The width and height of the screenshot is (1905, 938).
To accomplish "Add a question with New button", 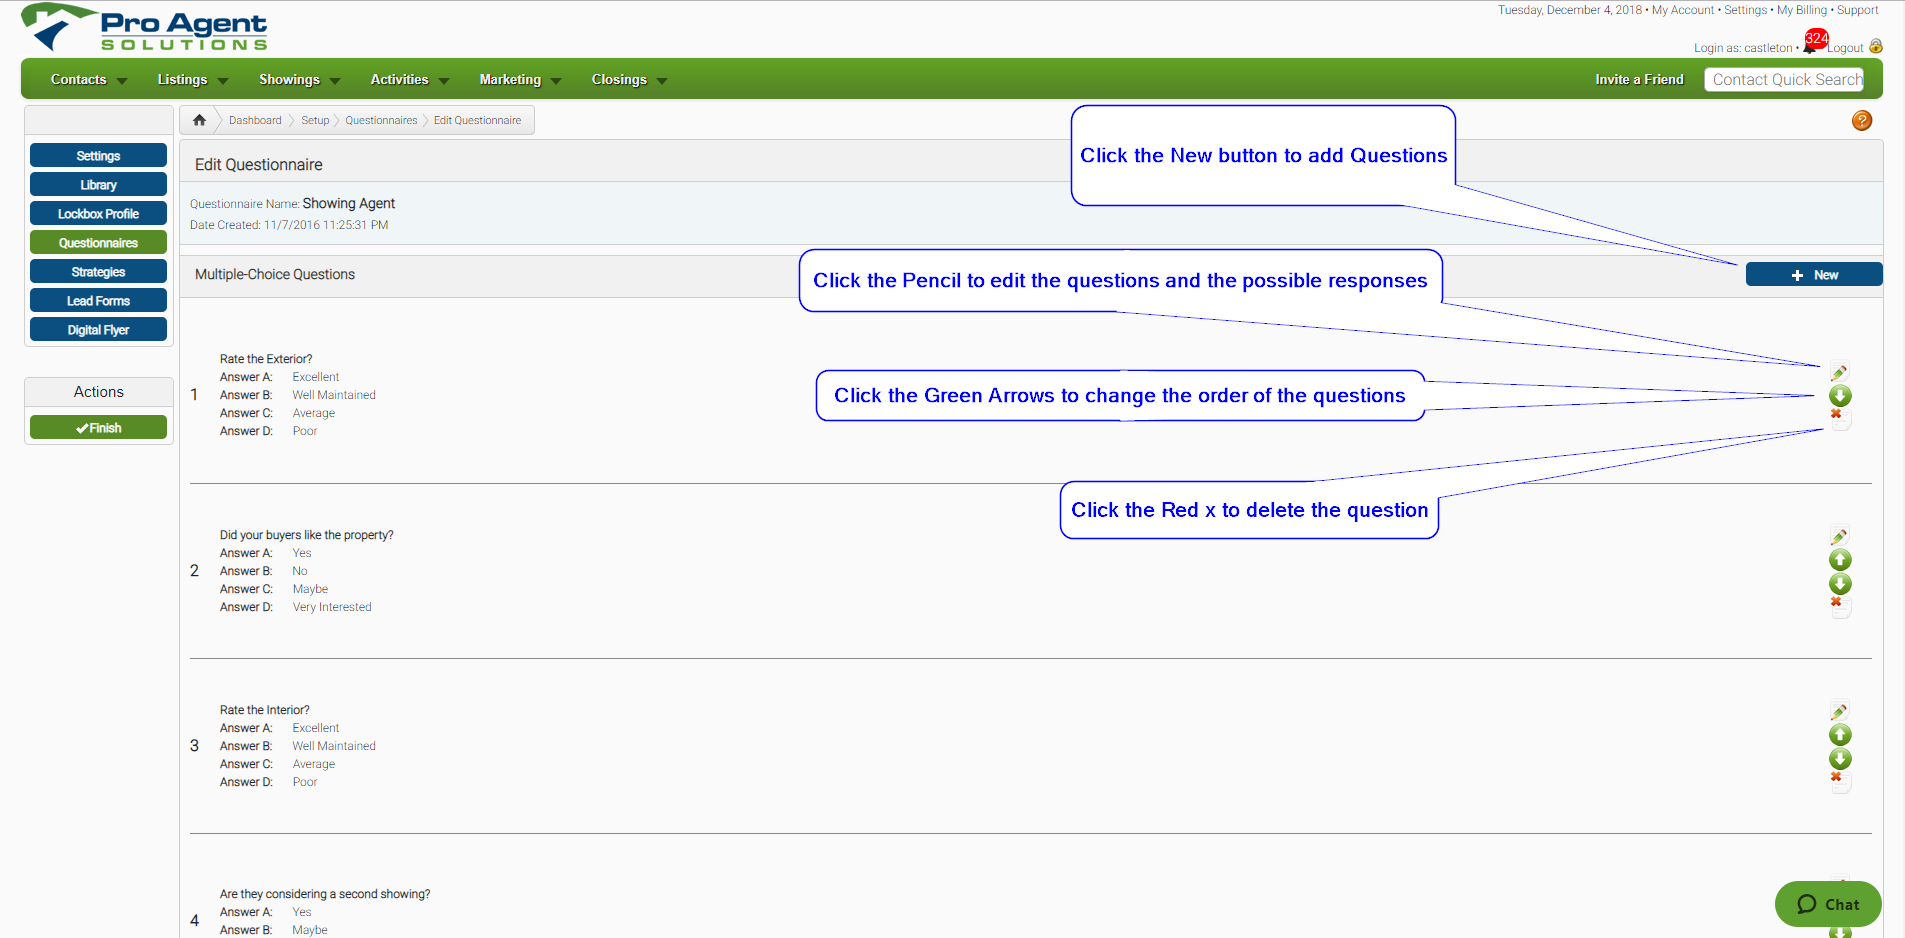I will click(1814, 275).
